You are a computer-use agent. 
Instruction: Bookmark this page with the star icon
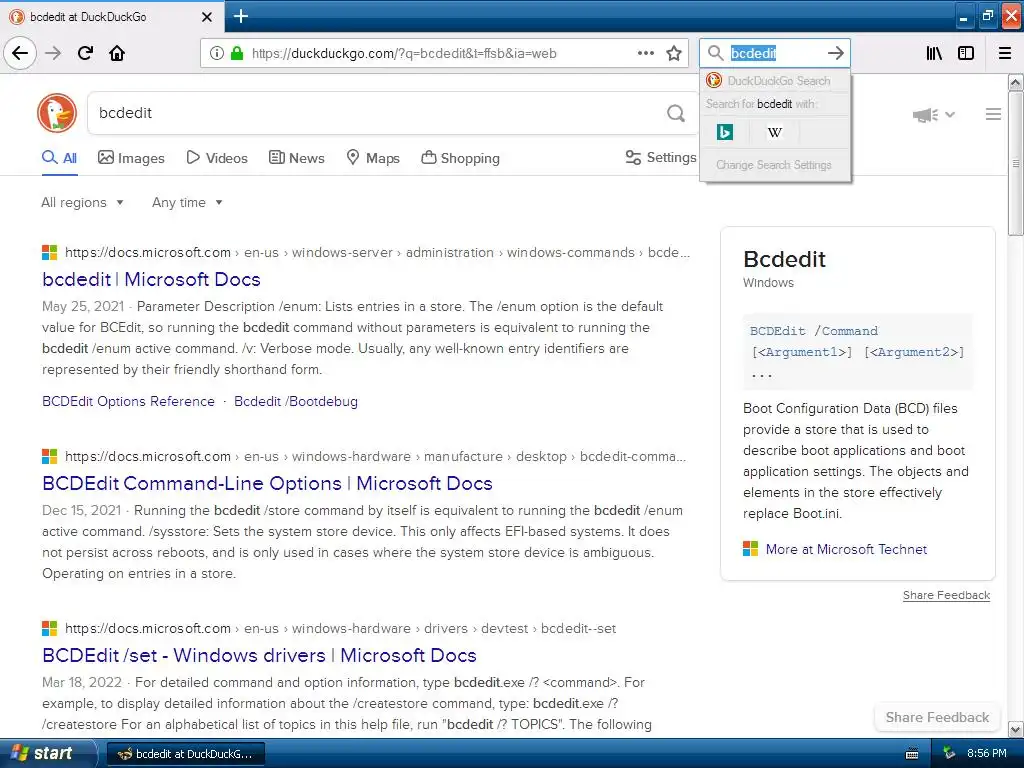pyautogui.click(x=674, y=53)
